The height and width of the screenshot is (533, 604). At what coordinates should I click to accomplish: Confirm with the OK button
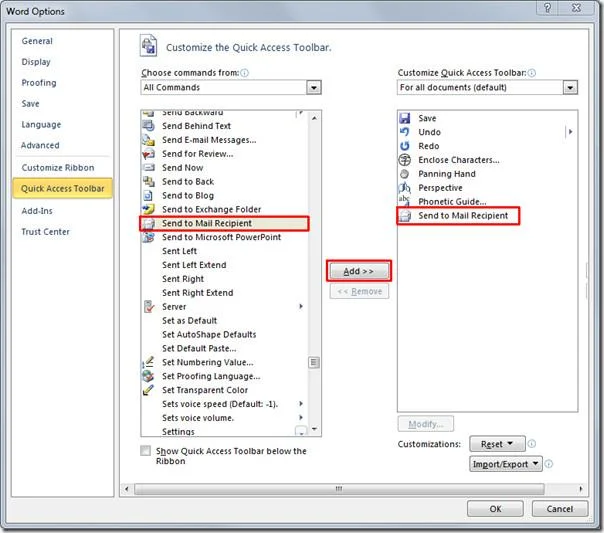(495, 509)
